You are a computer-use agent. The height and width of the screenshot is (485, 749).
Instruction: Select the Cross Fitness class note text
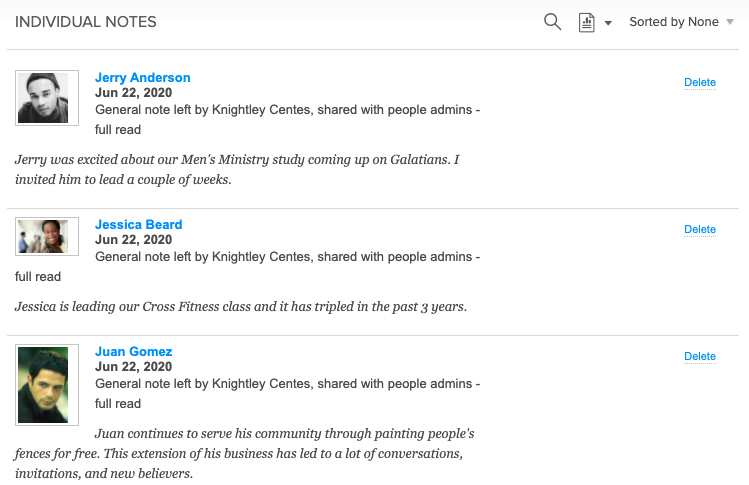point(240,306)
